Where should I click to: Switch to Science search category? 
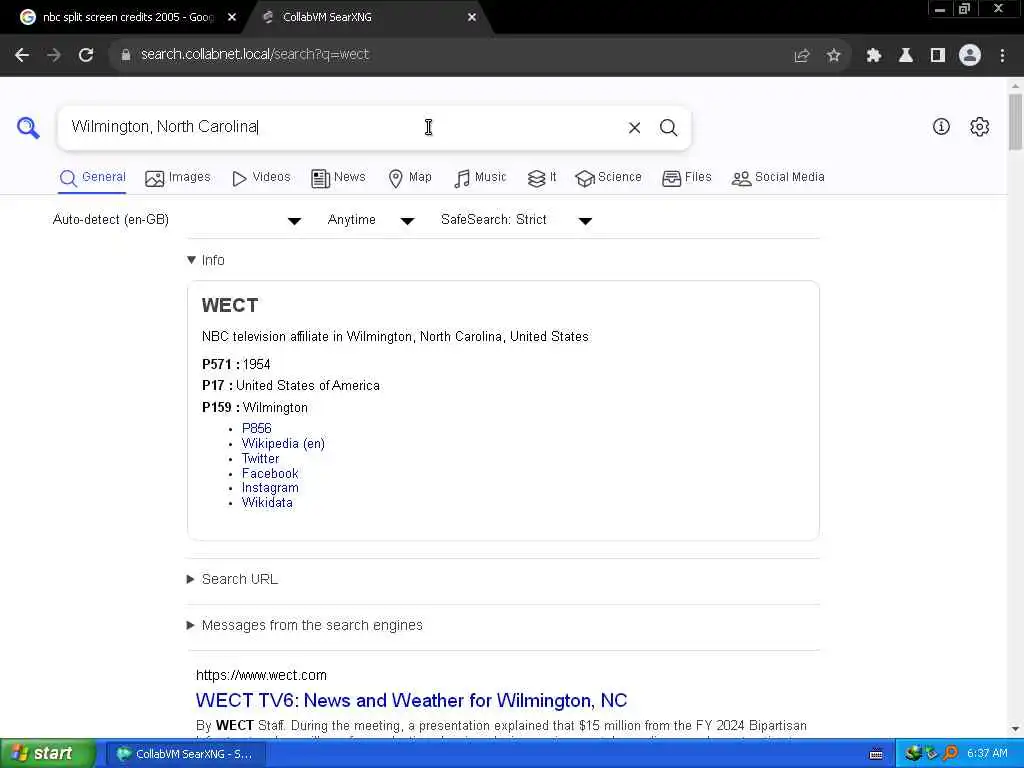(608, 178)
